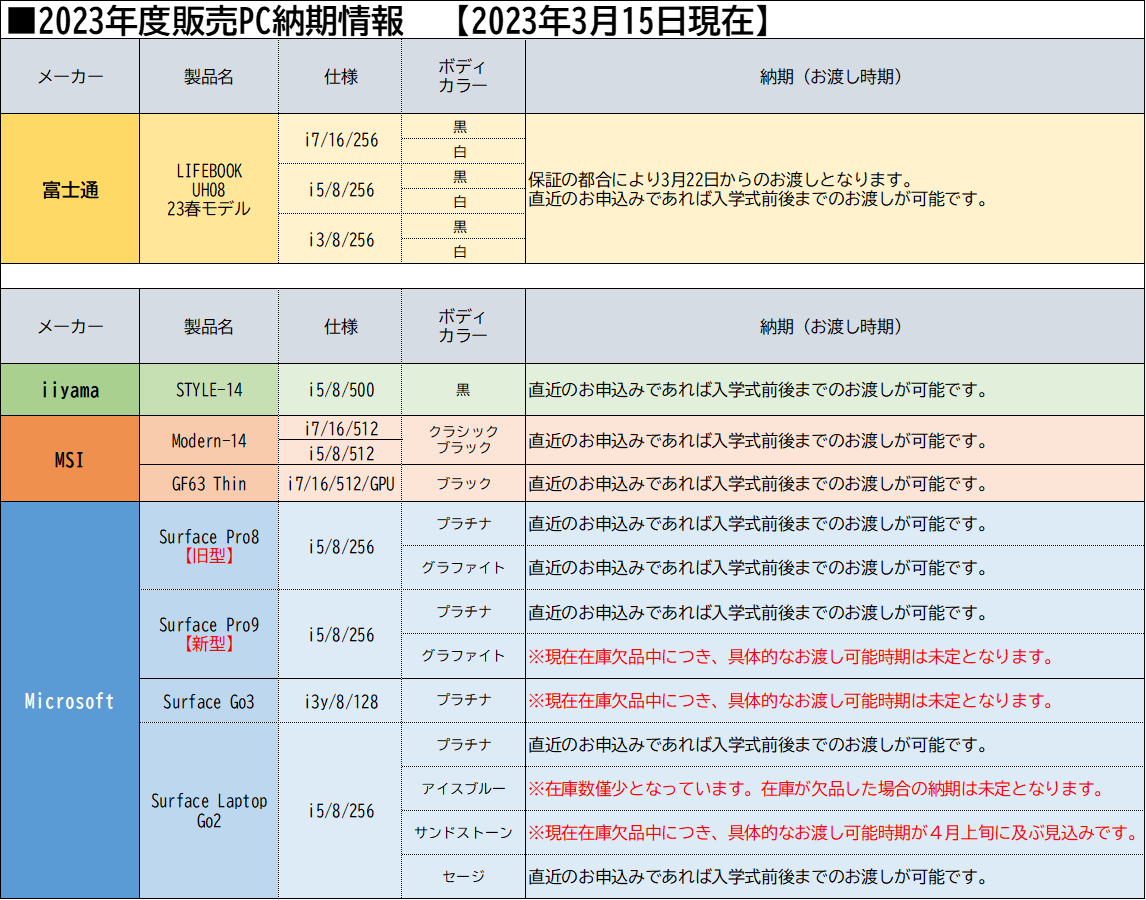Click the "MSI" maker cell

(70, 458)
